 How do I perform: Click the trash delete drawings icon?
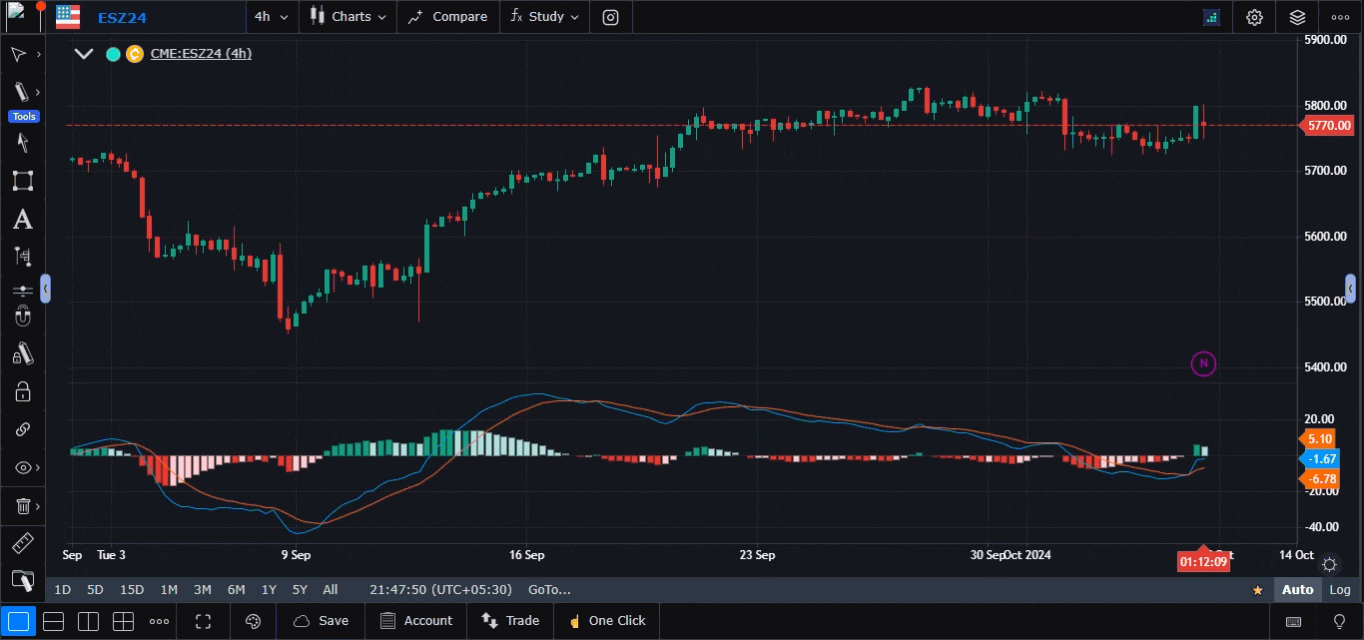coord(22,507)
